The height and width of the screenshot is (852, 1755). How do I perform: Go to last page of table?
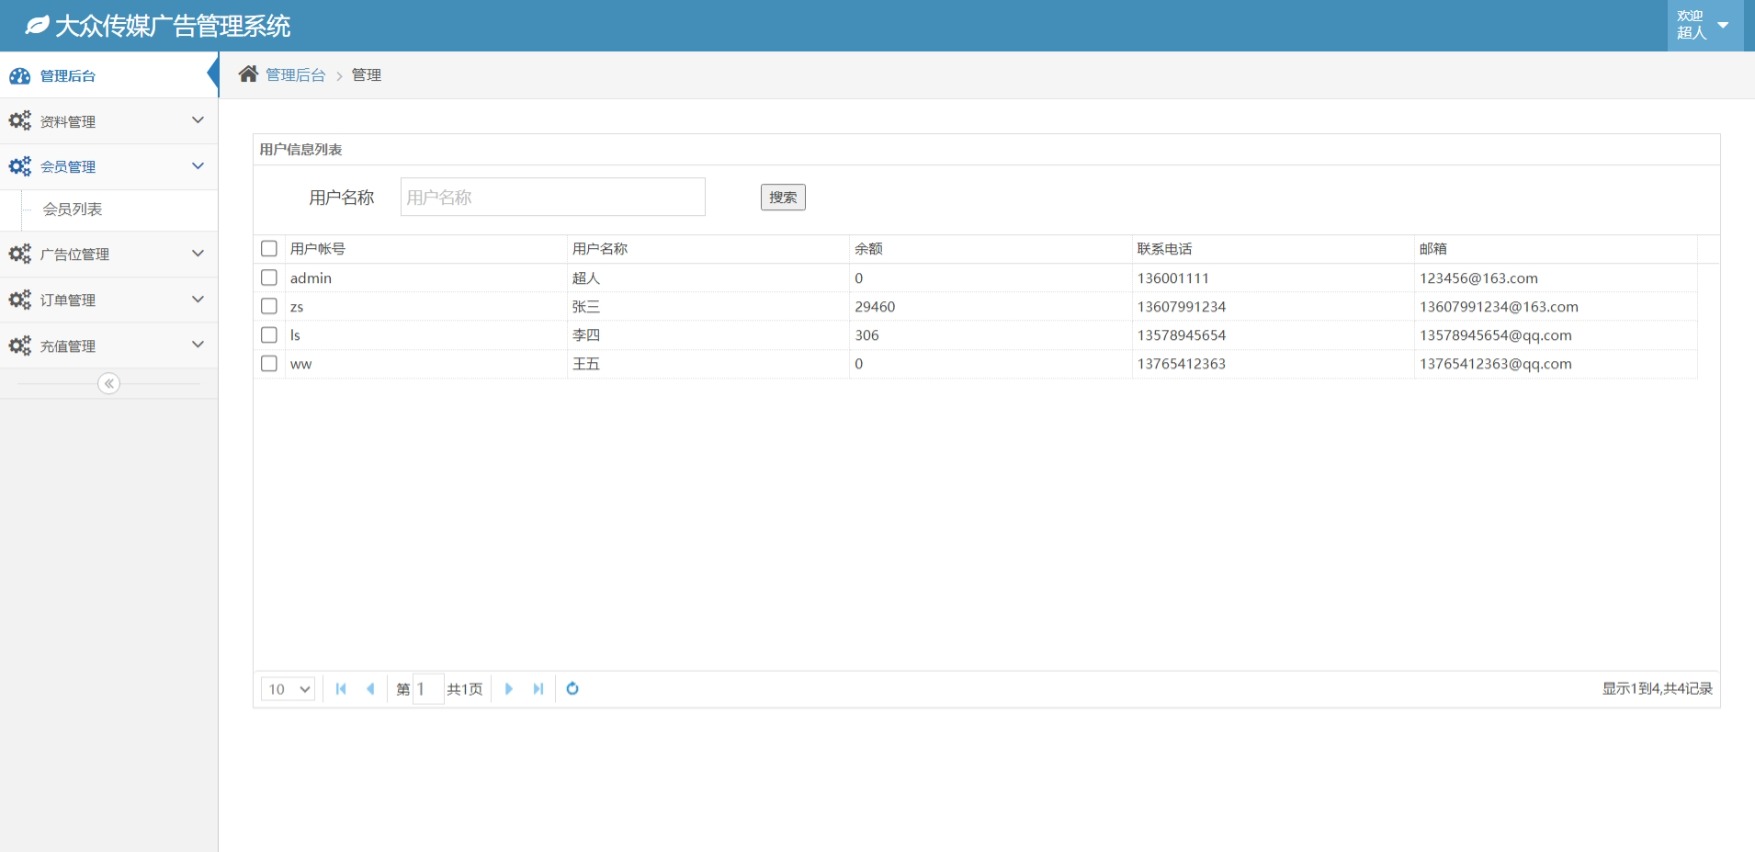[x=538, y=689]
